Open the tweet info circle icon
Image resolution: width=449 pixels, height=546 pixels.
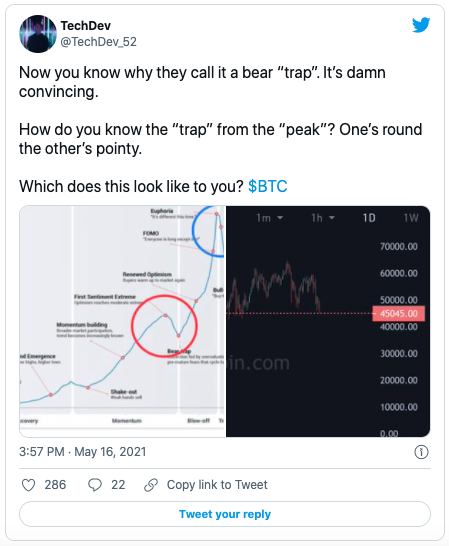pyautogui.click(x=421, y=452)
